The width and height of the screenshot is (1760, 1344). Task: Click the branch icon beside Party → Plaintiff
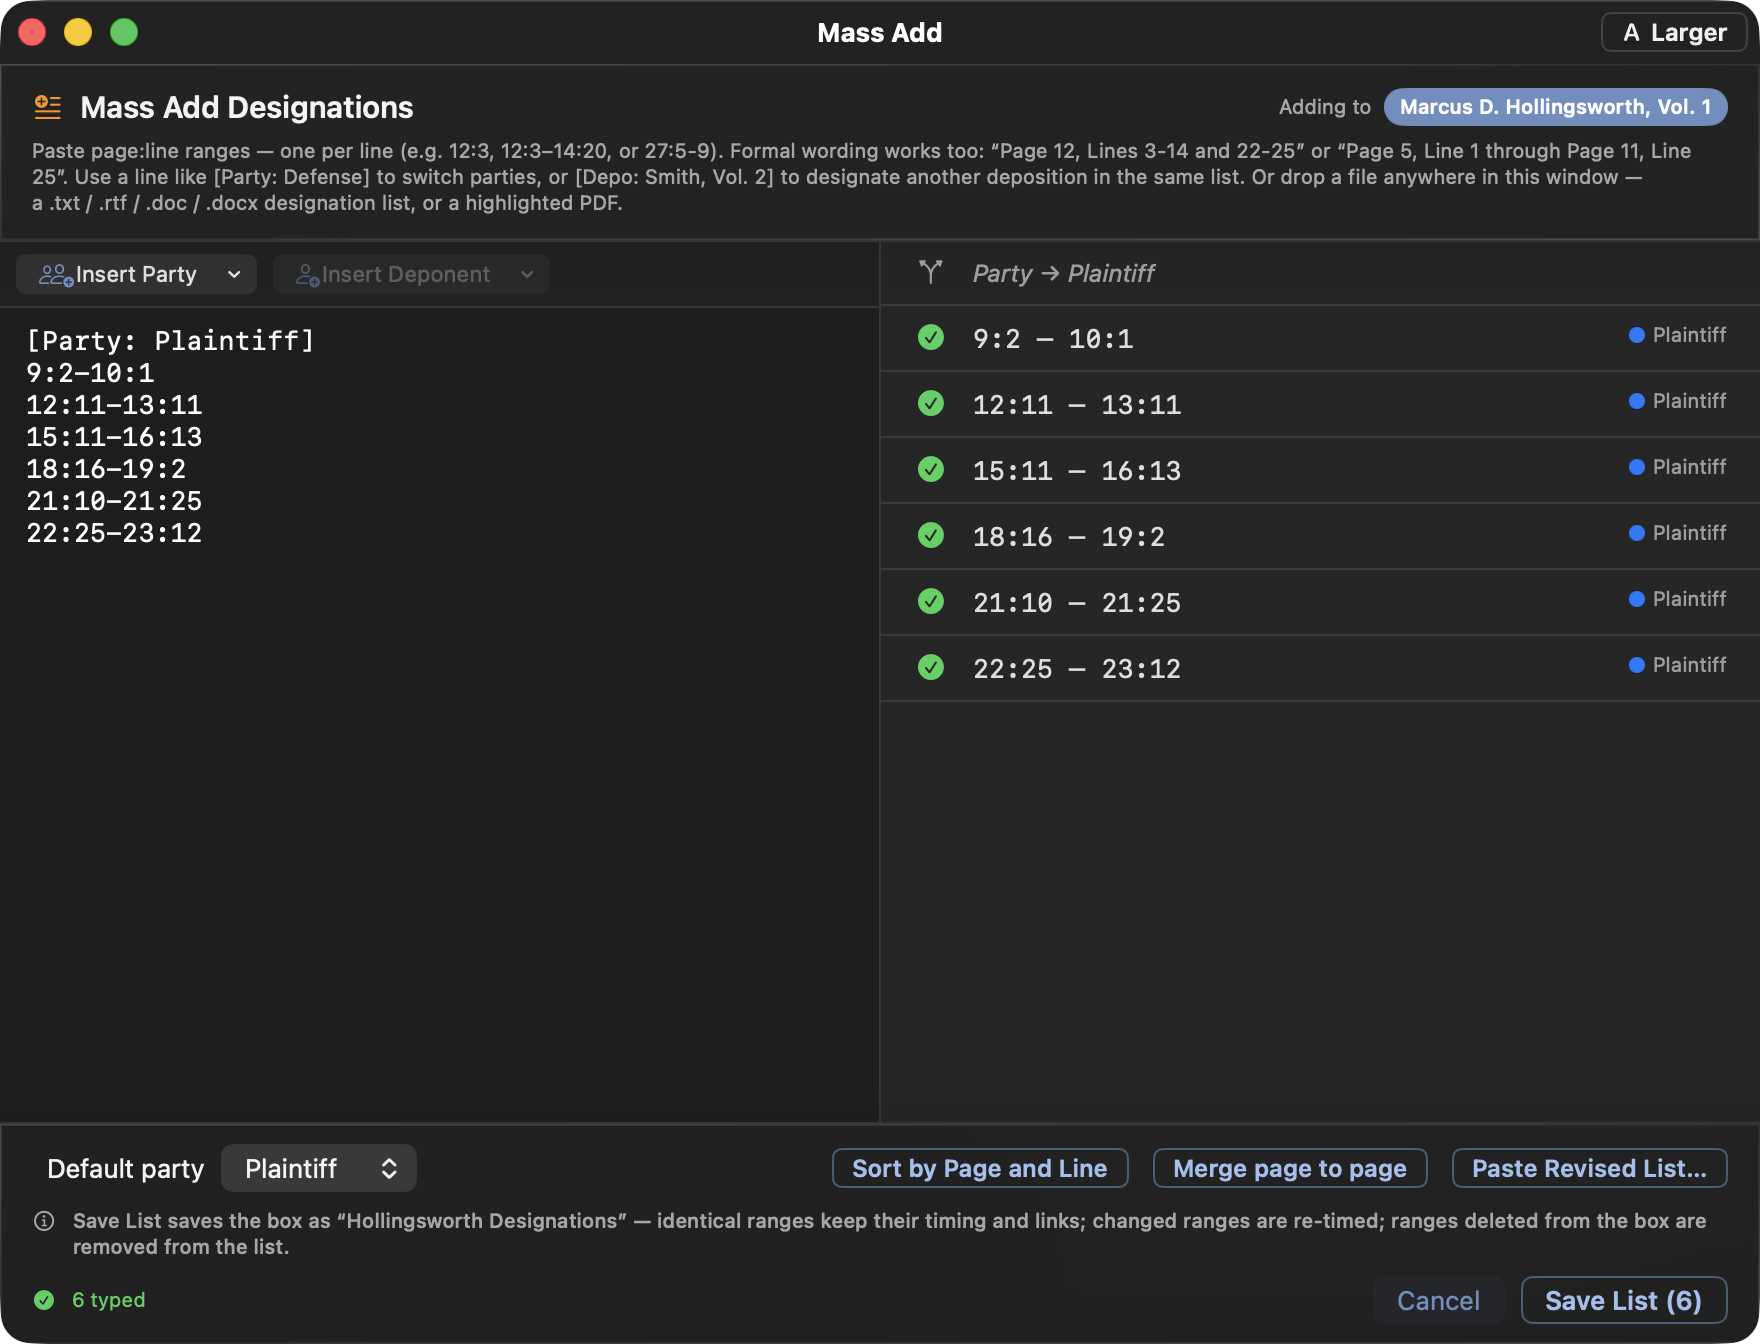[x=931, y=272]
